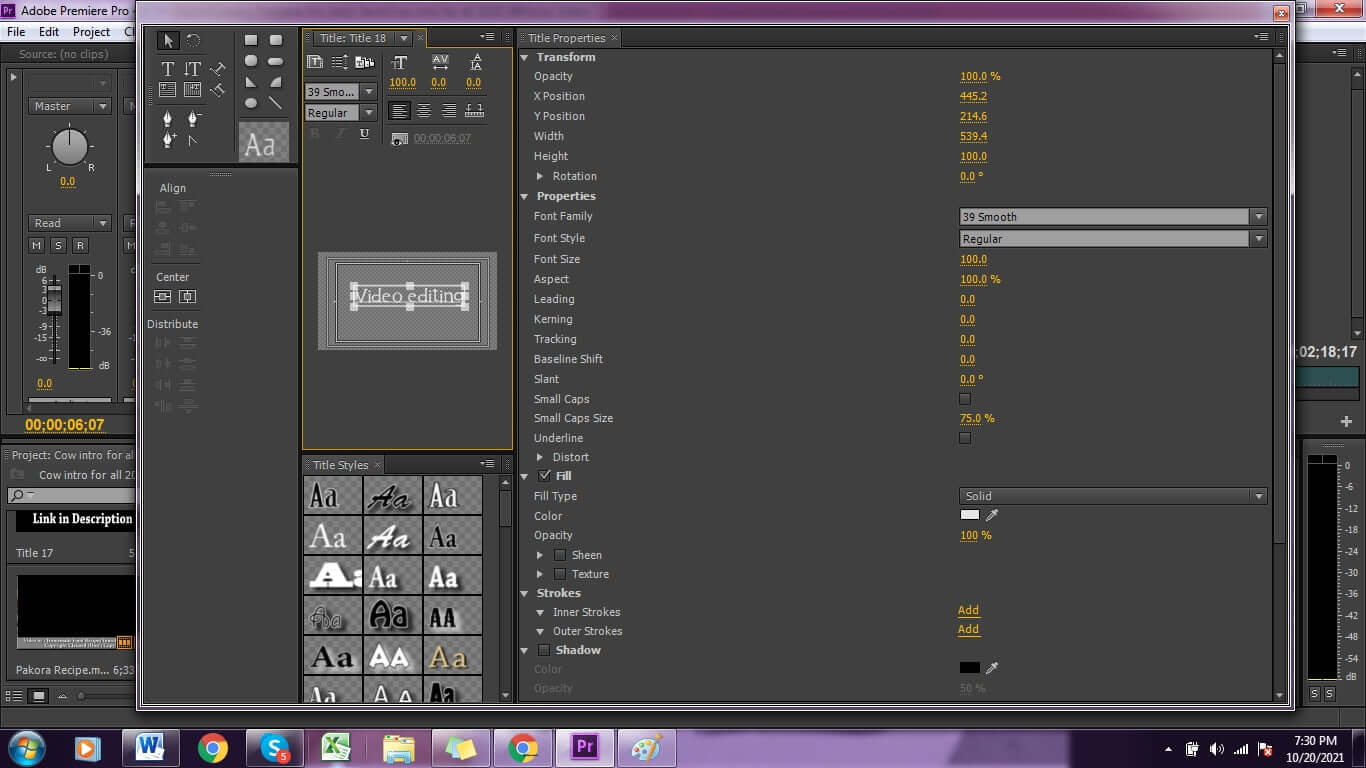The image size is (1366, 768).
Task: Pick fill color with the Fill eyedropper
Action: tap(993, 516)
